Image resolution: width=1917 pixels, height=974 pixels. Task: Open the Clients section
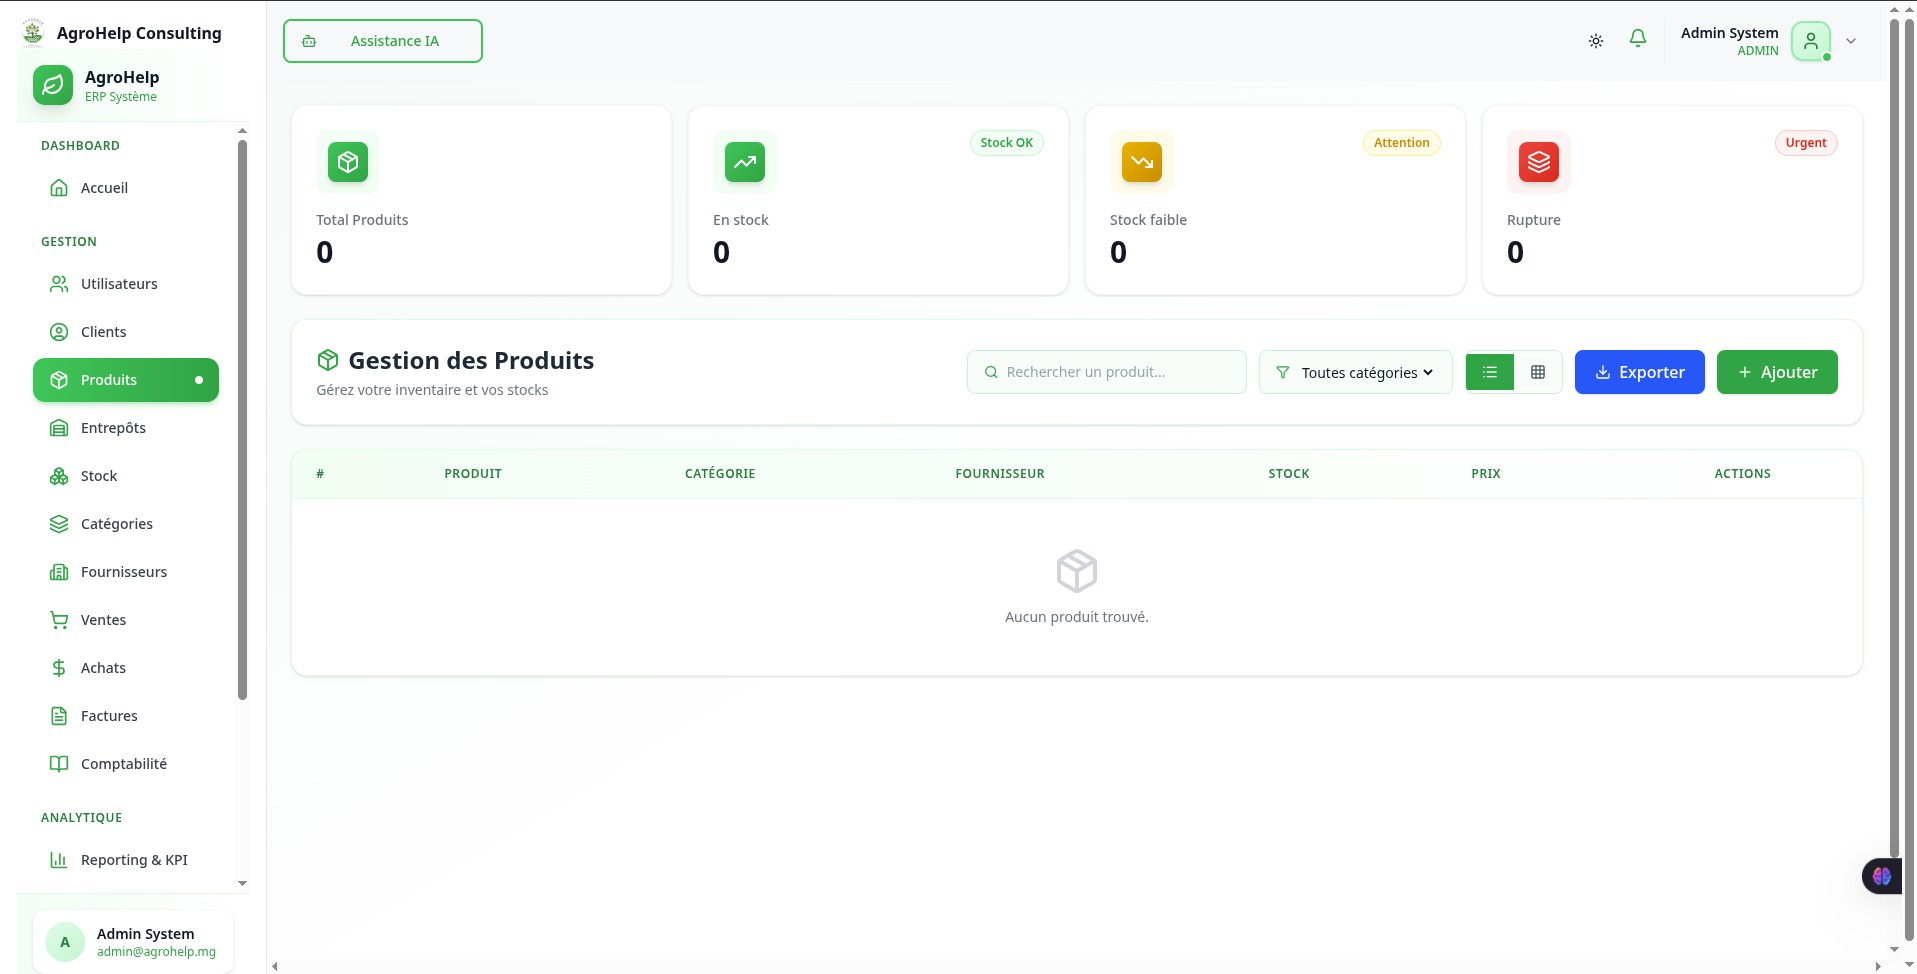103,331
